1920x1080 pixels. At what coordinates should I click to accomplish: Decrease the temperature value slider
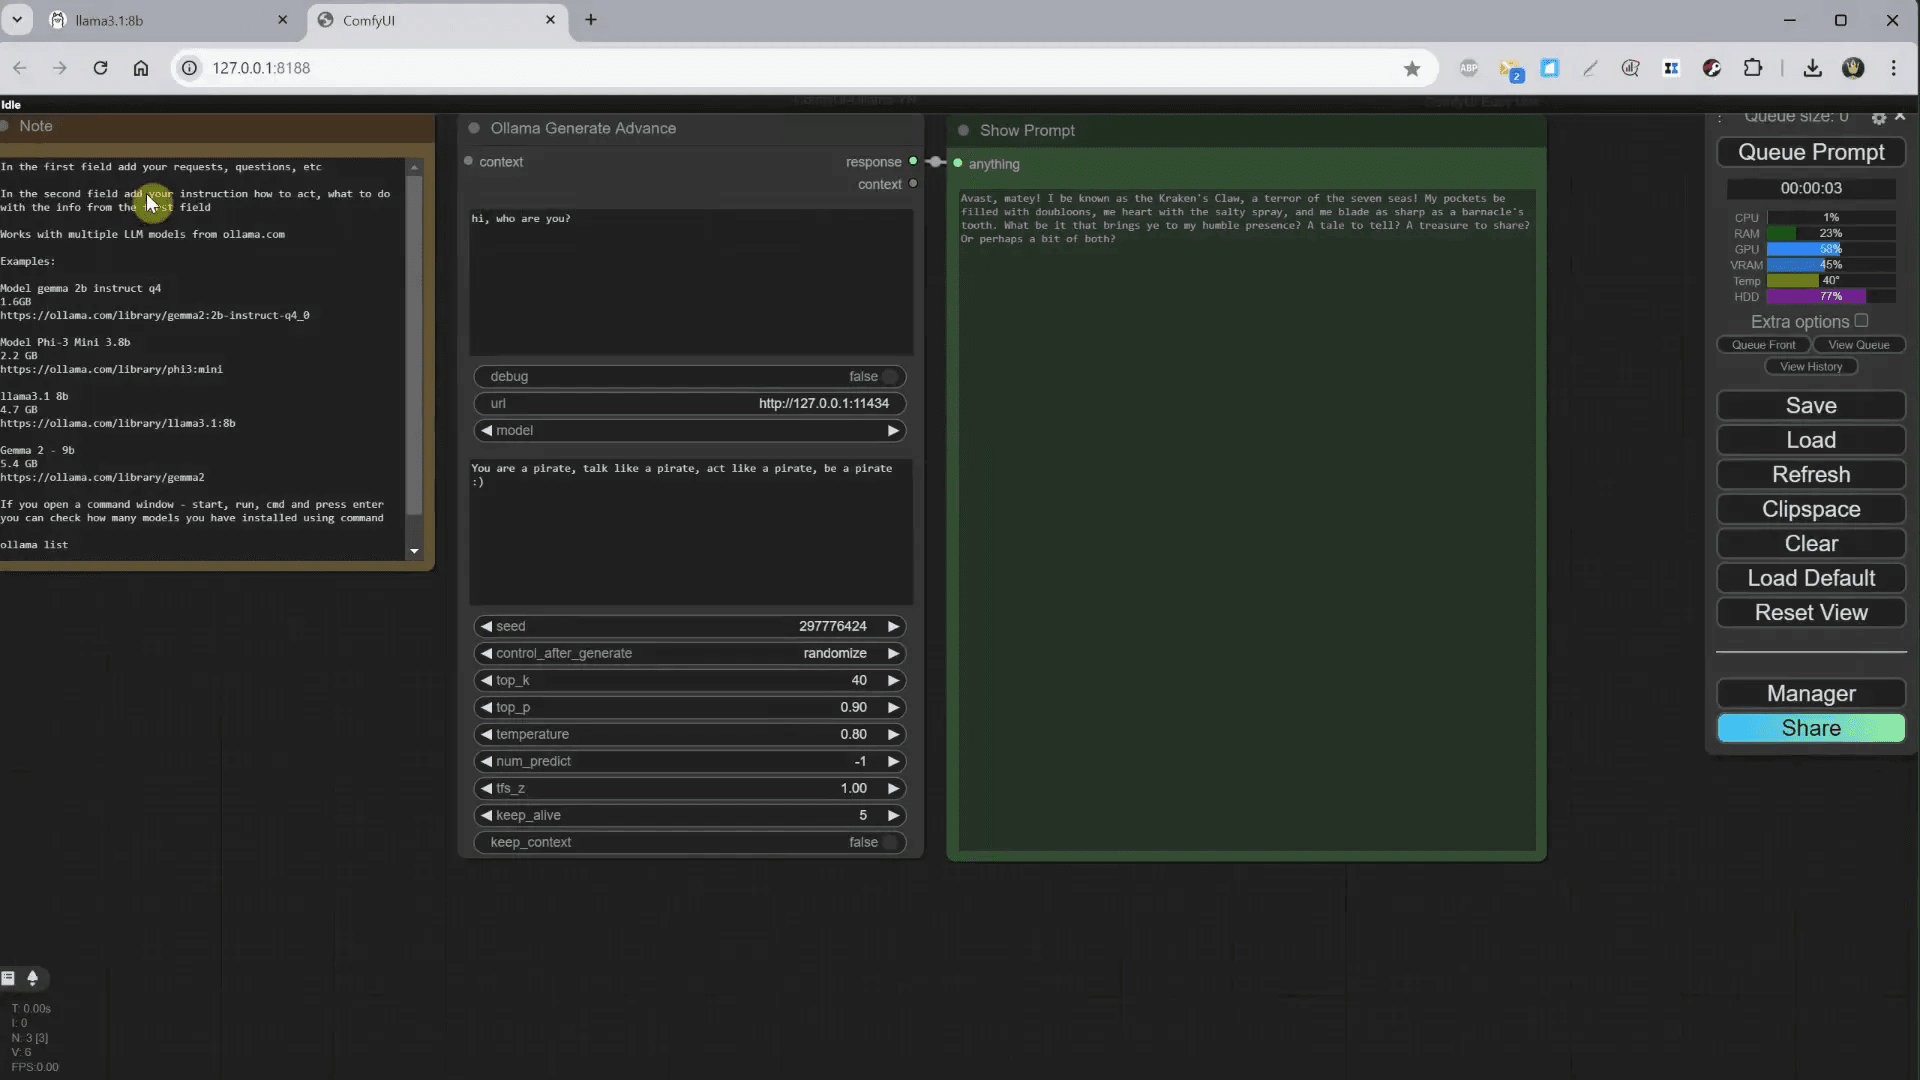(x=487, y=734)
